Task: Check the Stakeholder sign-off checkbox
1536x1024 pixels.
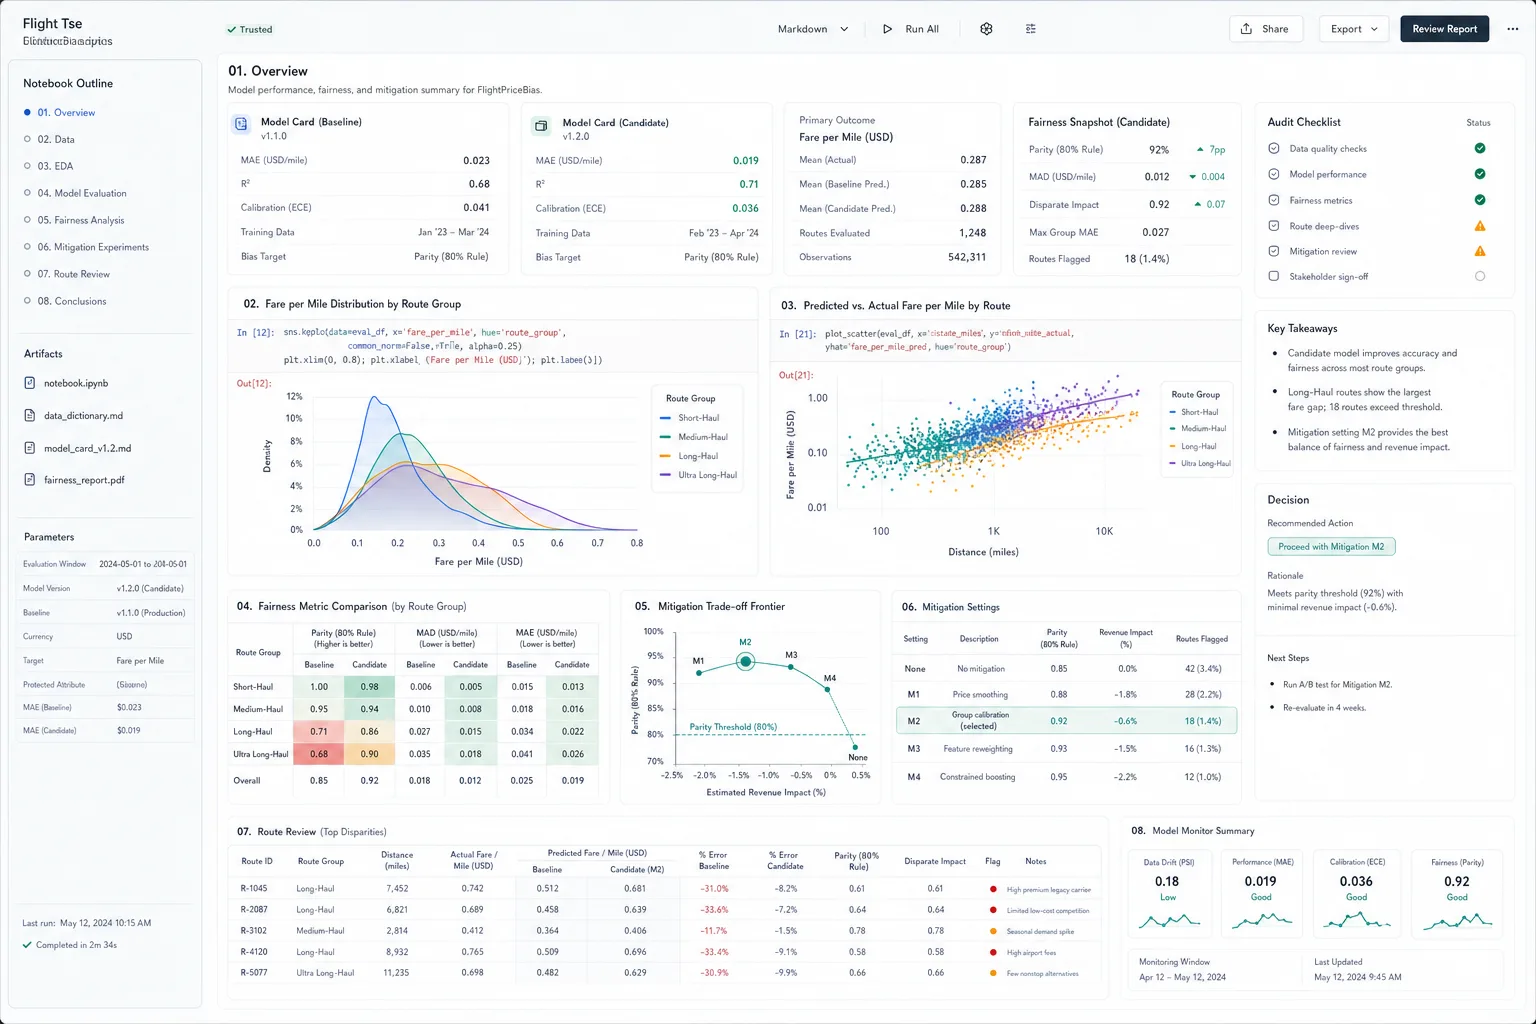Action: [x=1274, y=276]
